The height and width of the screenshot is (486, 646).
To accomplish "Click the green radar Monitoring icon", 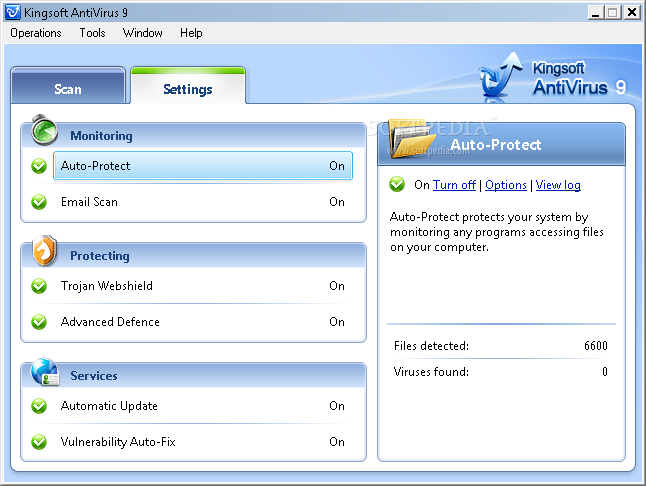I will [44, 131].
